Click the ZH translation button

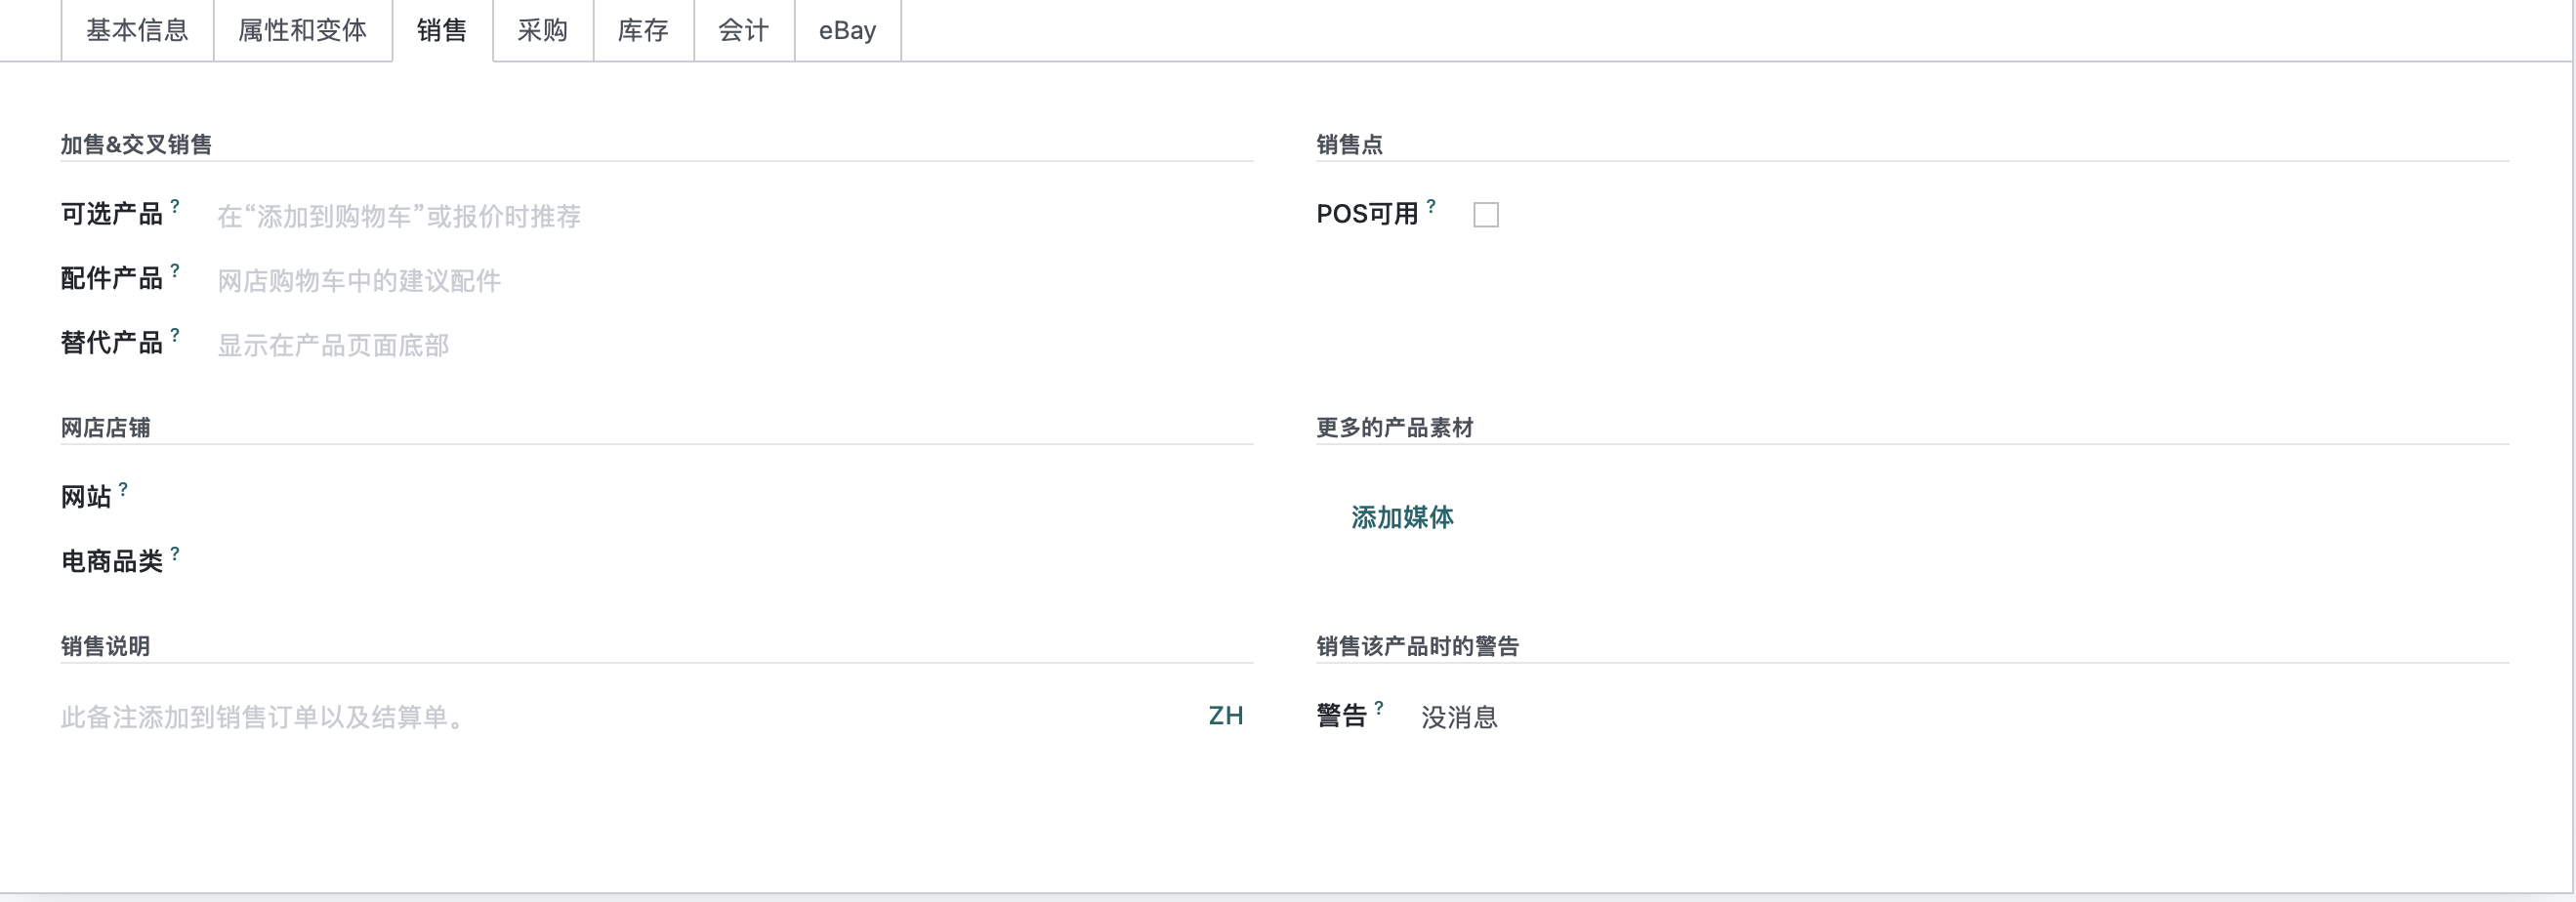coord(1225,716)
